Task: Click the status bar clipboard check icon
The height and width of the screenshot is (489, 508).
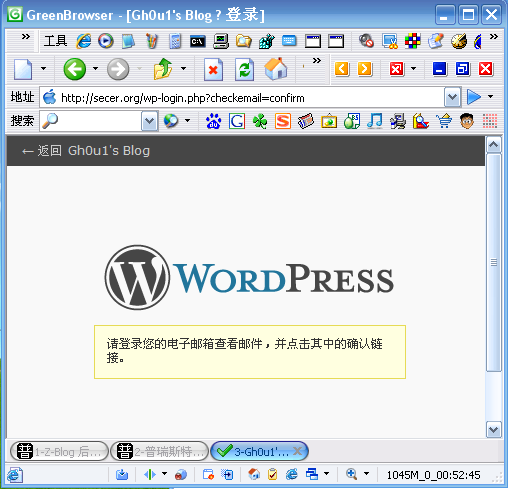Action: pyautogui.click(x=272, y=474)
